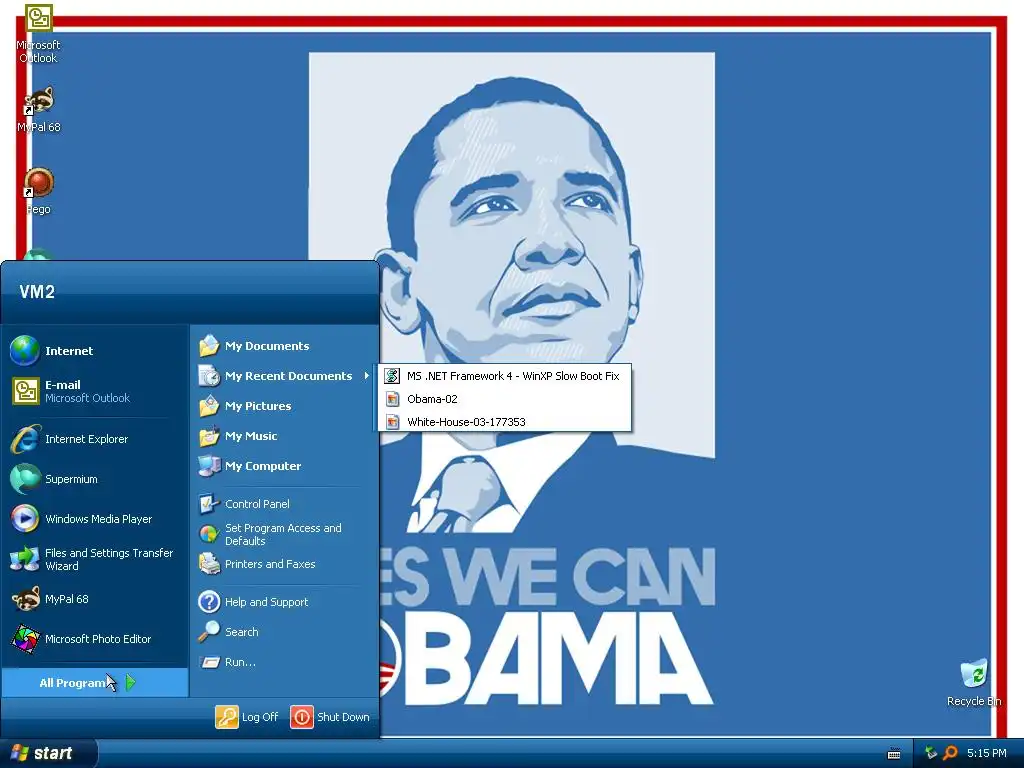The width and height of the screenshot is (1024, 768).
Task: Open E-mail Microsoft Outlook in Start menu
Action: click(x=95, y=391)
